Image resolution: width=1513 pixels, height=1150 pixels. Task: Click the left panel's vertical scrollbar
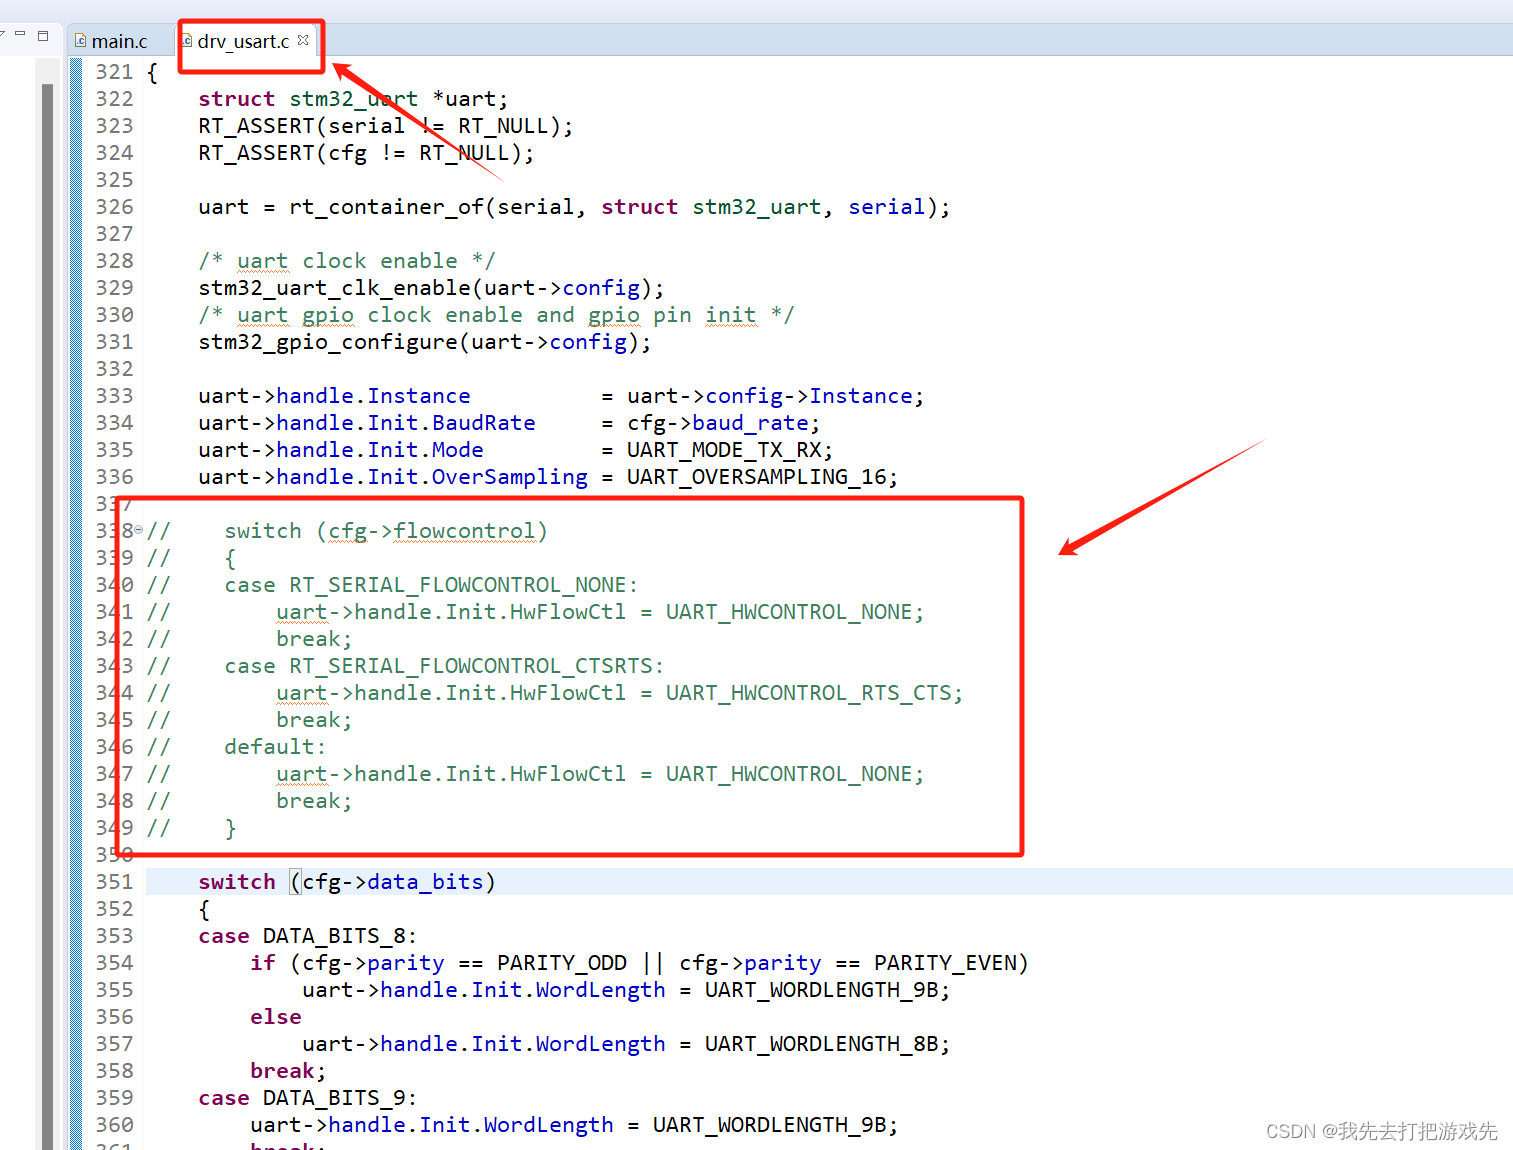coord(47,615)
